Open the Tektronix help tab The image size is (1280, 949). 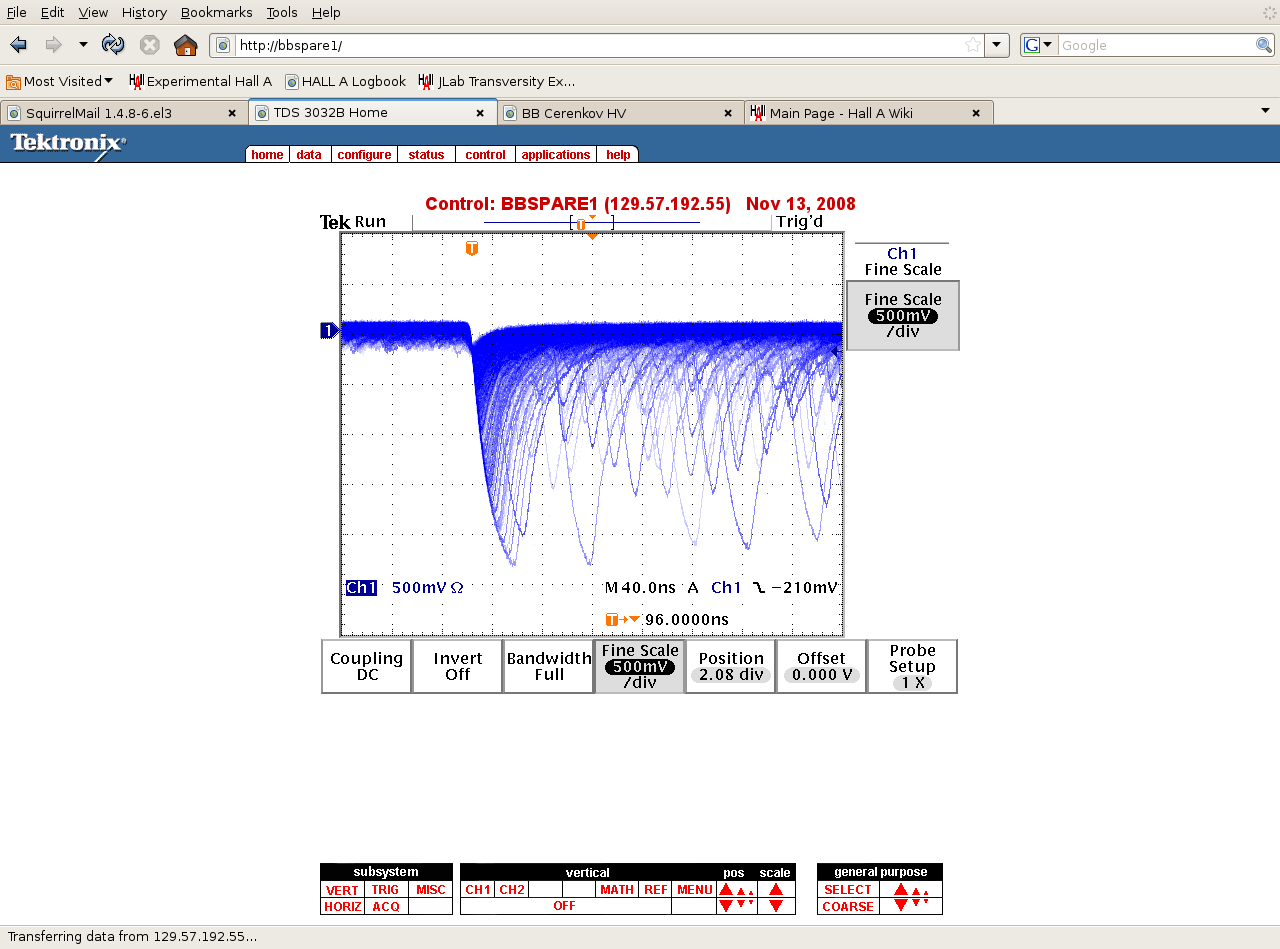(x=618, y=155)
